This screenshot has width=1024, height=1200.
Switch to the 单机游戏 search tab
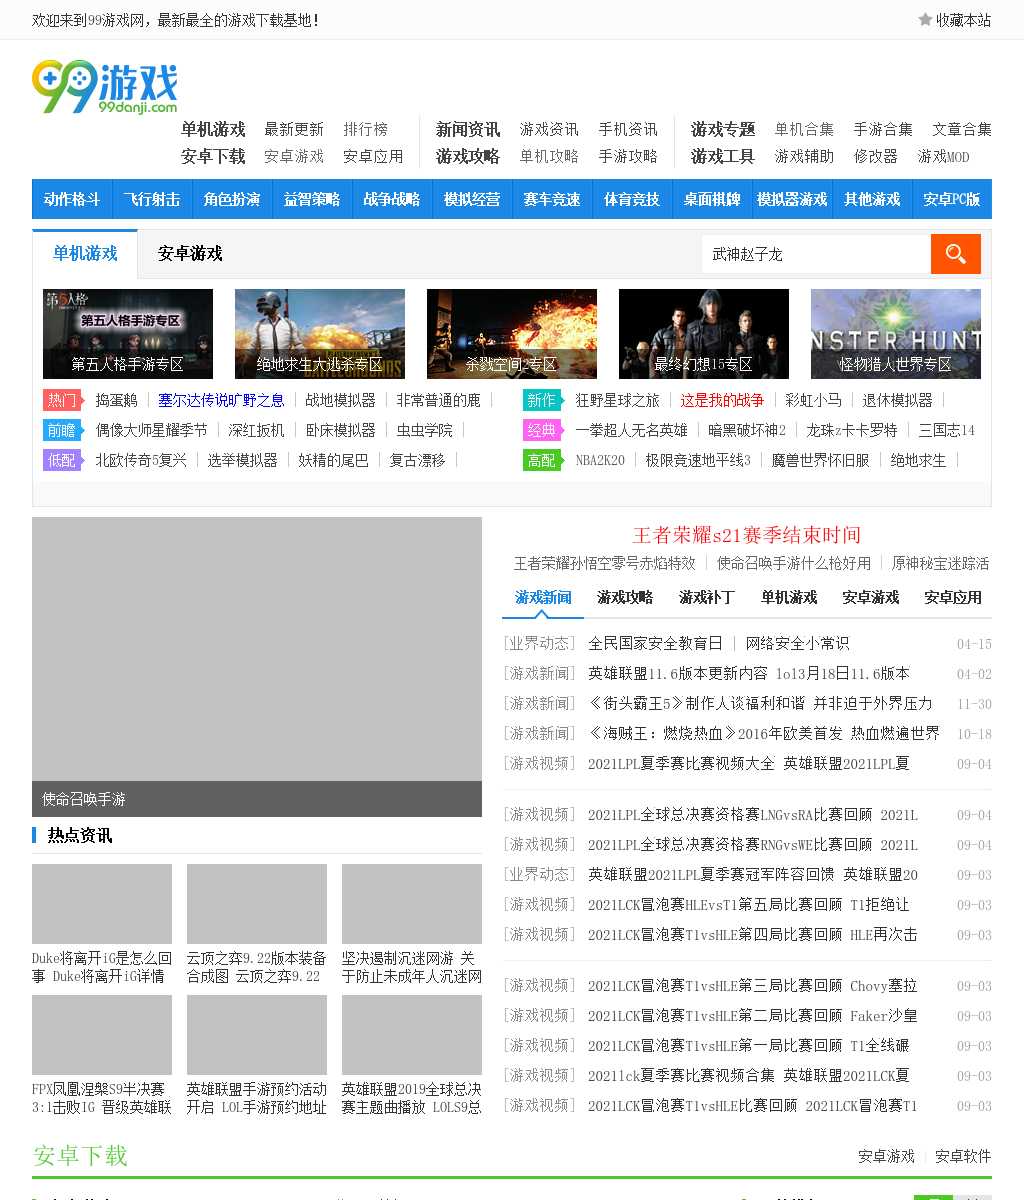(x=85, y=254)
